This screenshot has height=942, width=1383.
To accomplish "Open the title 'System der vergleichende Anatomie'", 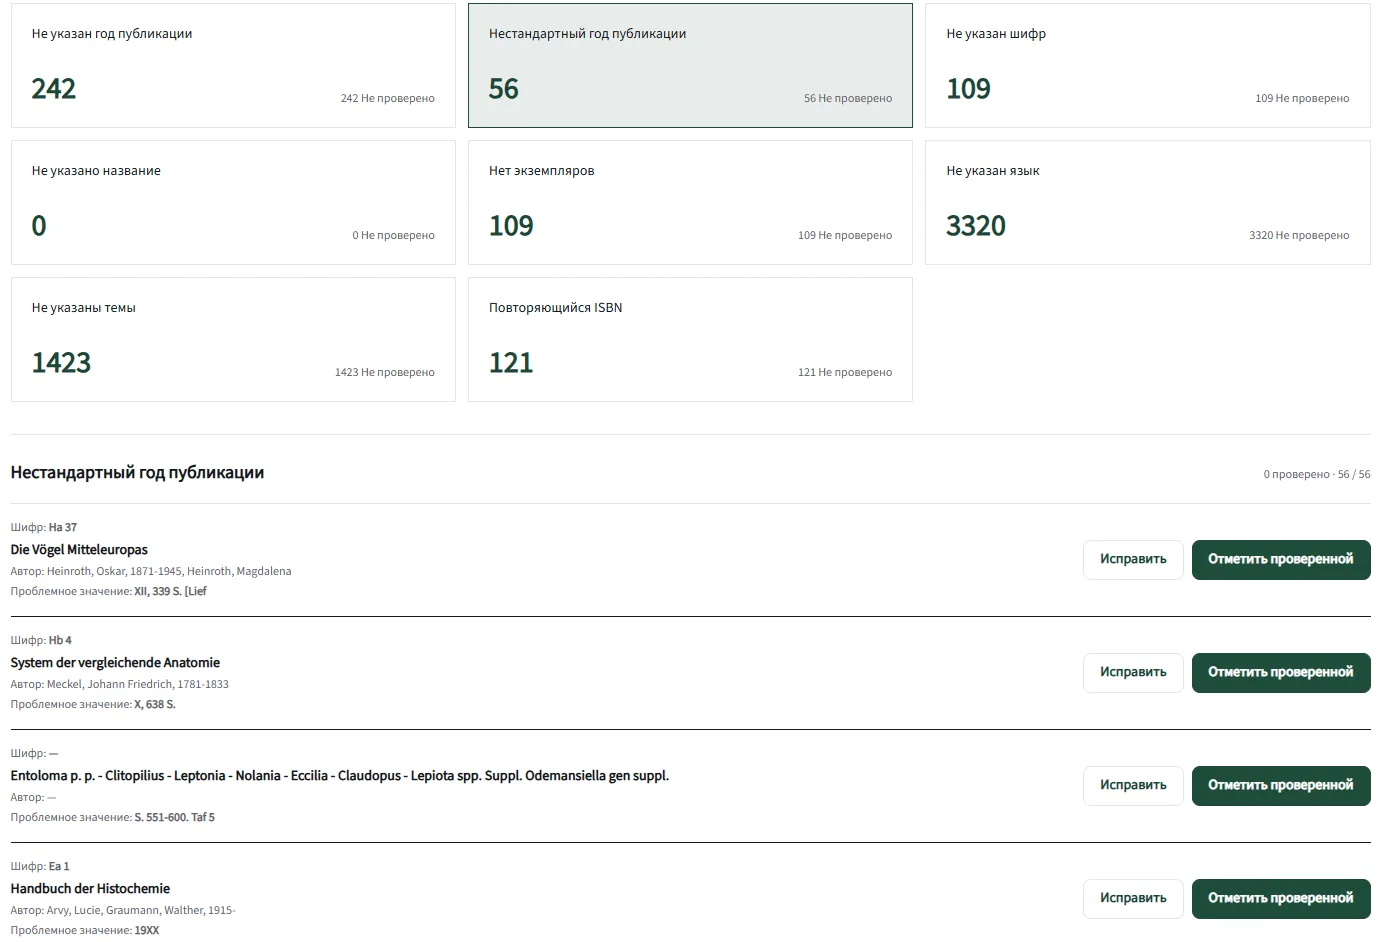I will (115, 663).
